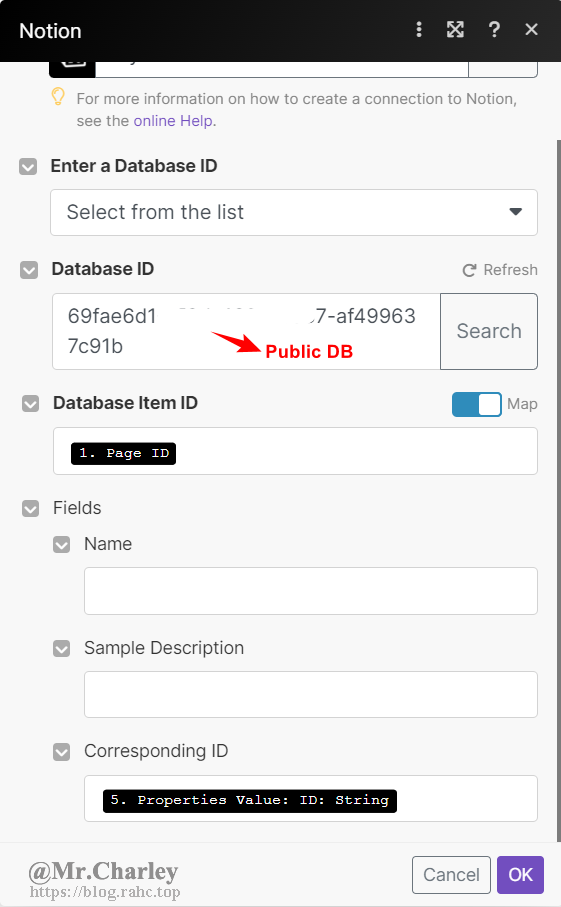Viewport: 561px width, 907px height.
Task: Click the Search button beside Database ID
Action: click(x=489, y=331)
